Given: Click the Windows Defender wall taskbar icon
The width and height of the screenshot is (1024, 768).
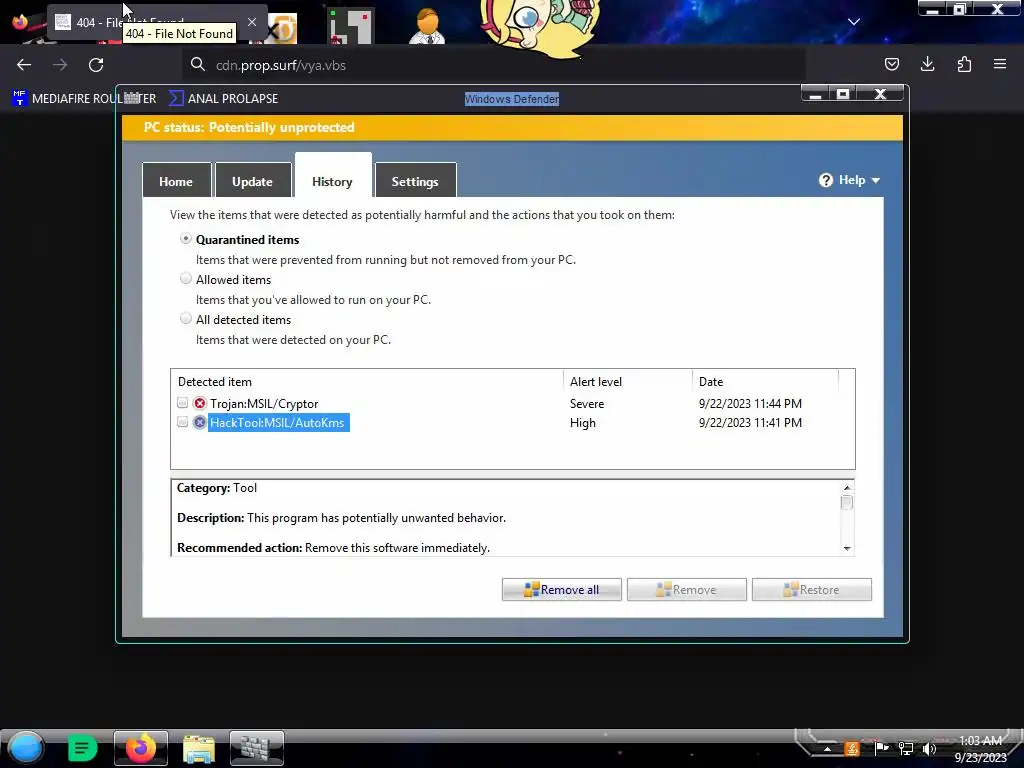Looking at the screenshot, I should coord(257,748).
